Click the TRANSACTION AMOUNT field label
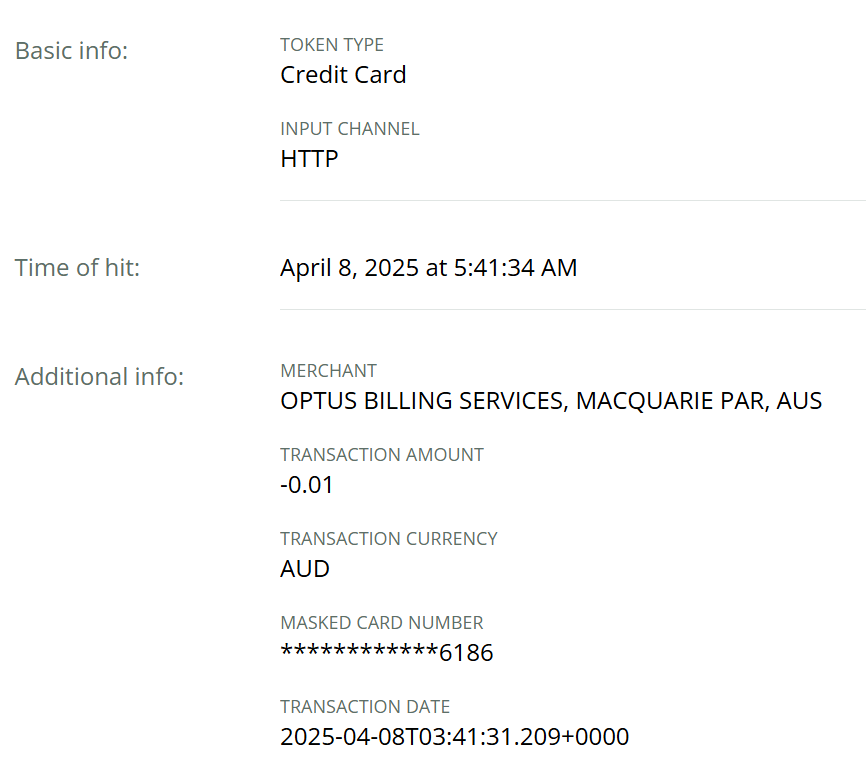866x765 pixels. (382, 455)
